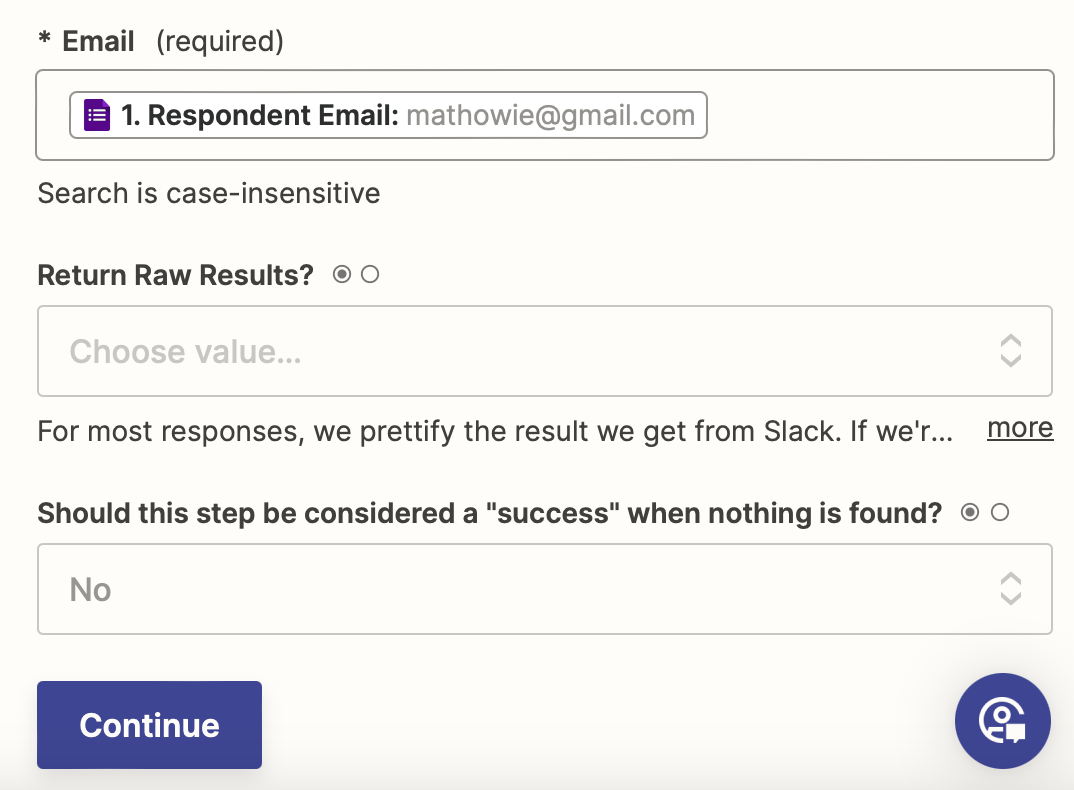Click the chevron arrows in Return Raw Results dropdown

pos(1010,351)
